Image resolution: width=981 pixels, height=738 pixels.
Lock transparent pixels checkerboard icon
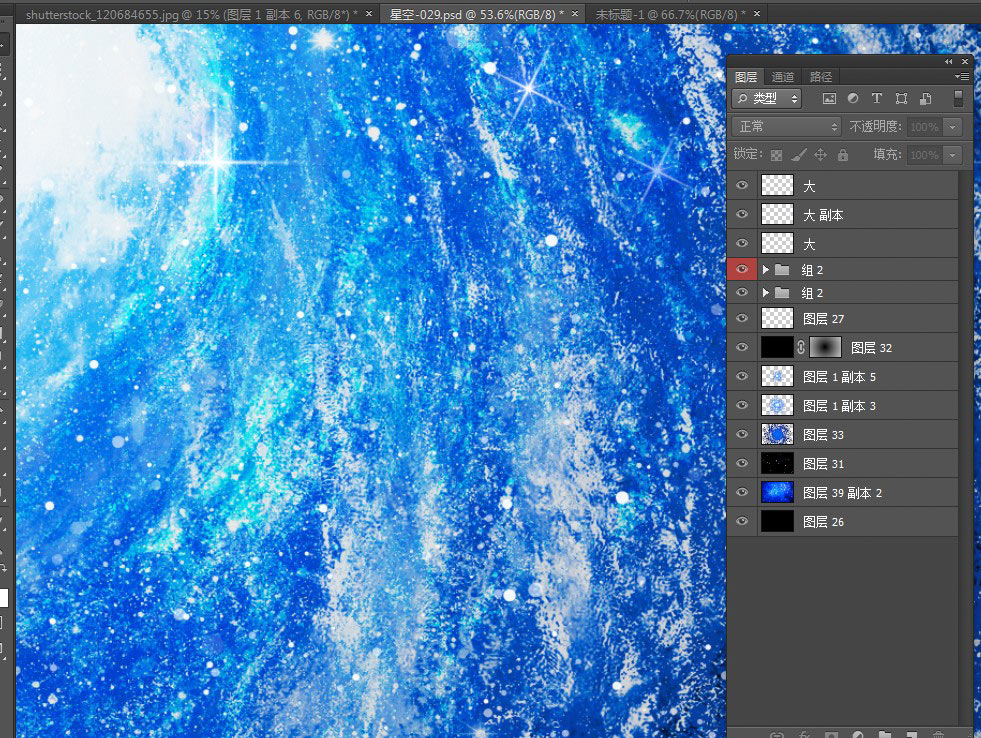click(x=776, y=155)
